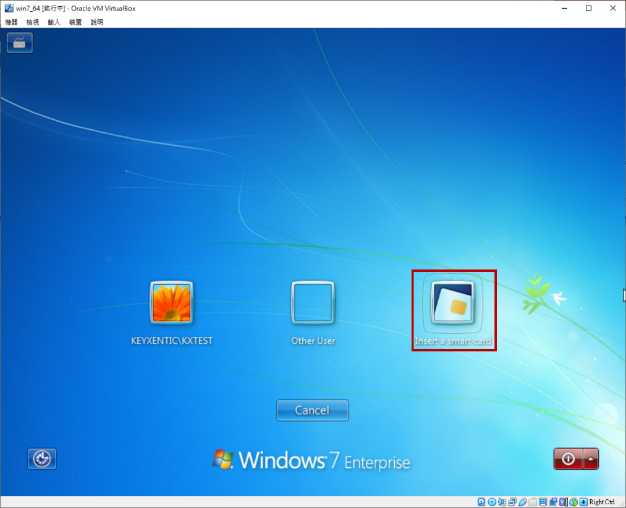Viewport: 626px width, 508px height.
Task: Click the KEYXENTIC\KXTEST account name text
Action: tap(172, 341)
